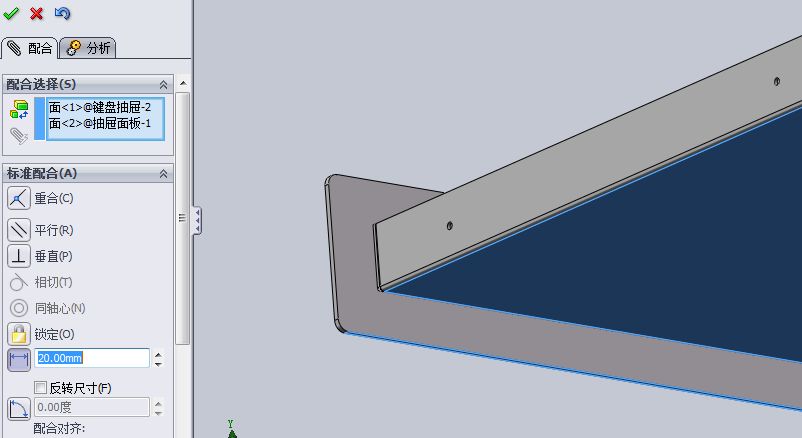Increase the distance value with up arrow

click(159, 354)
